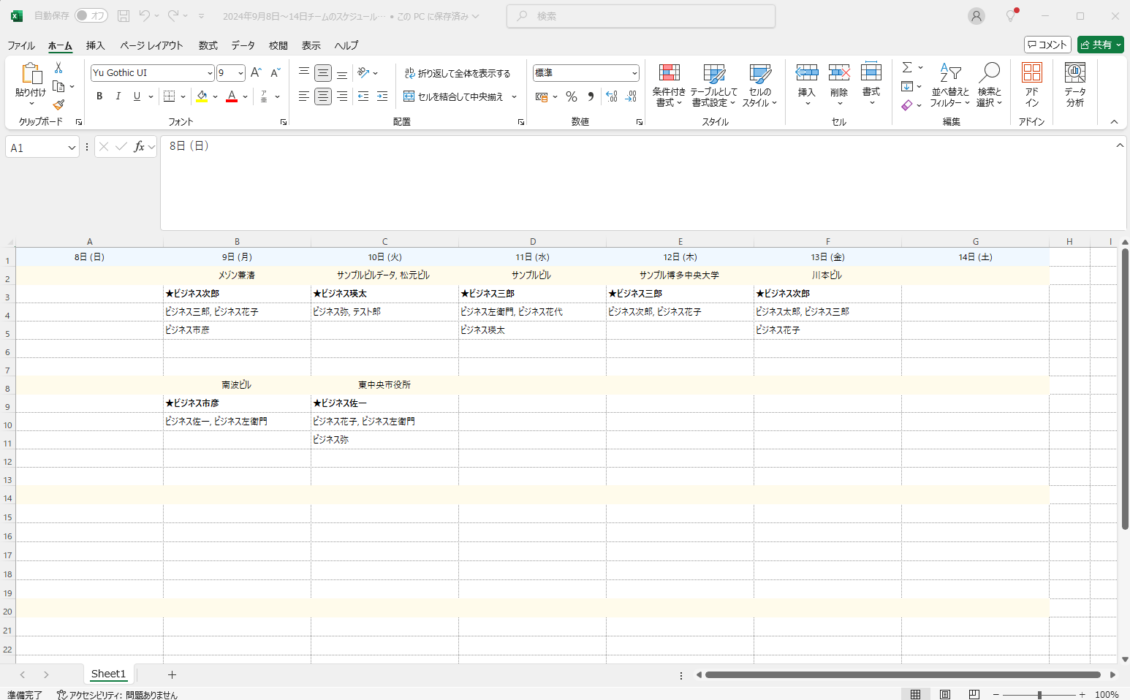Align text to bottom
Screen dimensions: 1130x700
click(342, 73)
